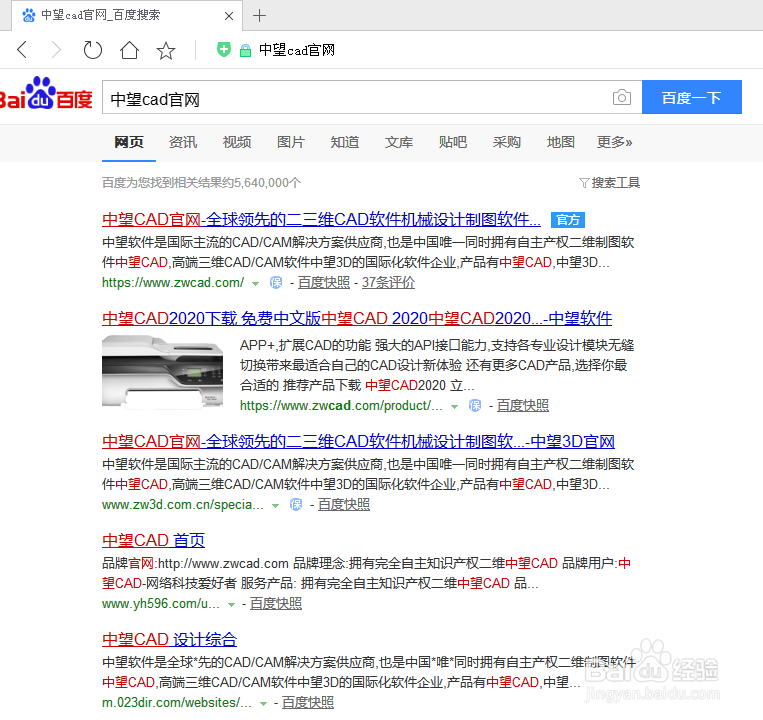Switch to the 文库 tab
Viewport: 763px width, 720px height.
point(399,142)
